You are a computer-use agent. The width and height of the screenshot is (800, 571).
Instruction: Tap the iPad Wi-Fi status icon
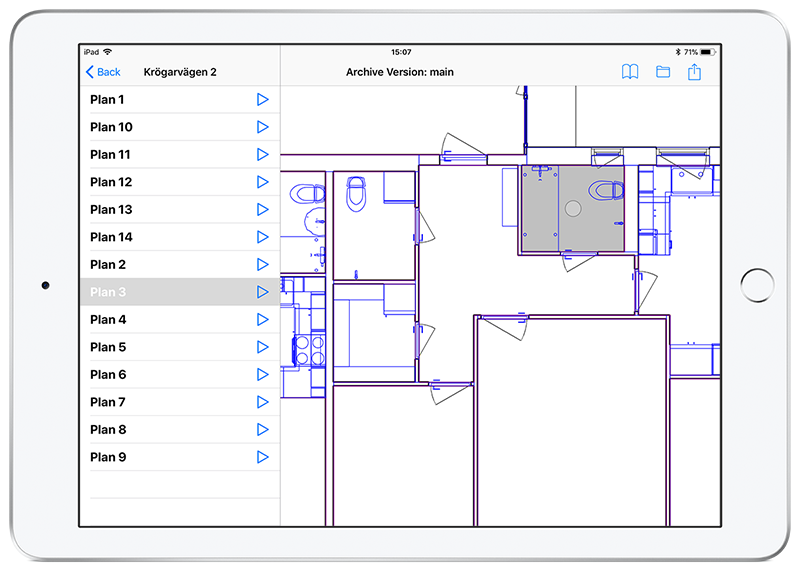click(x=107, y=52)
